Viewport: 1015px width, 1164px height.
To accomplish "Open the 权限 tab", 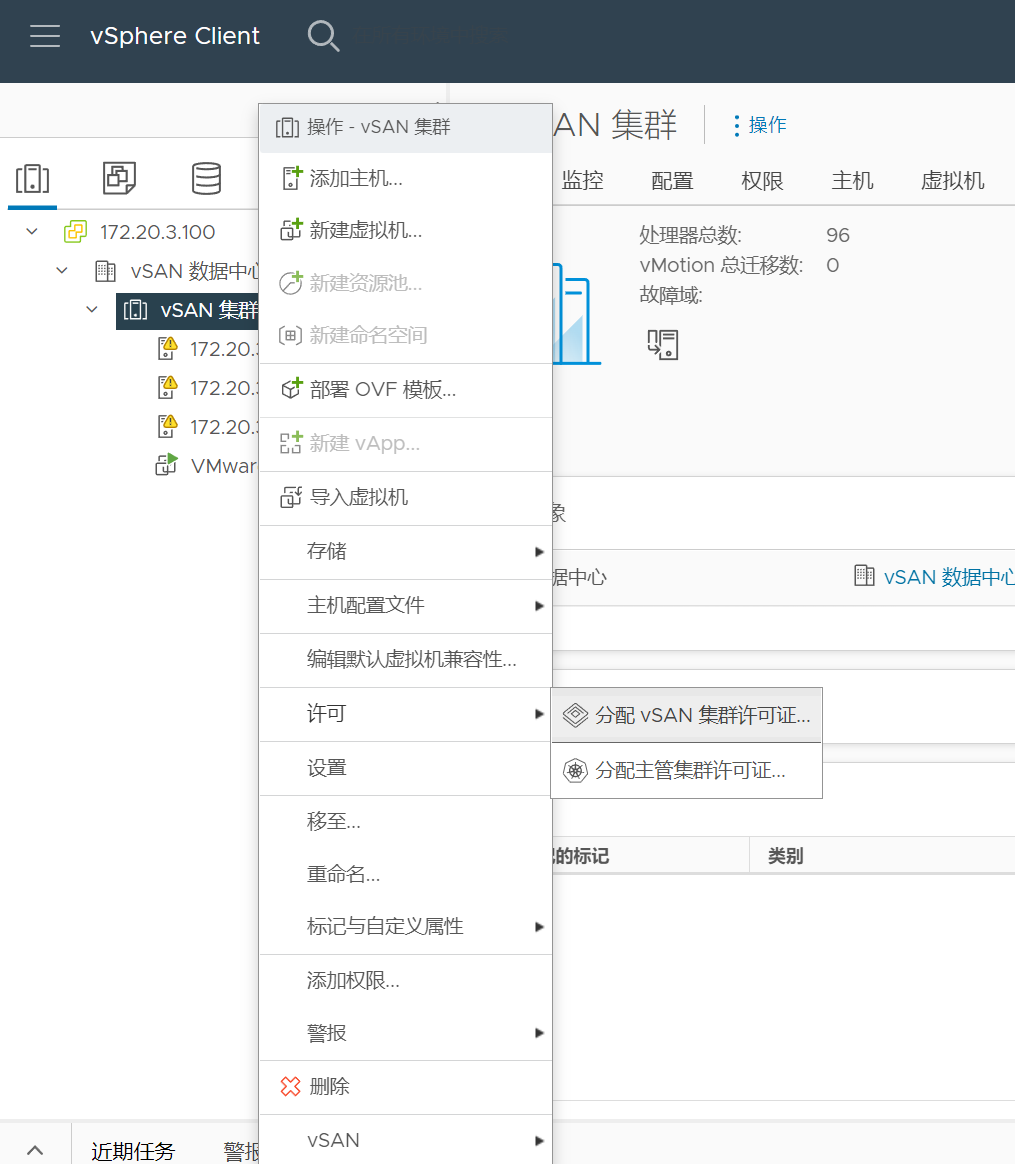I will click(763, 180).
